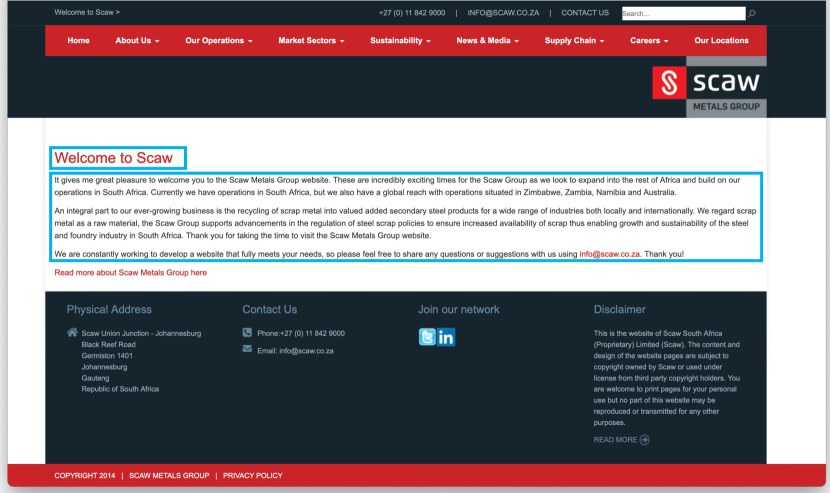Expand the Our Operations dropdown
This screenshot has height=493, width=830.
click(219, 40)
